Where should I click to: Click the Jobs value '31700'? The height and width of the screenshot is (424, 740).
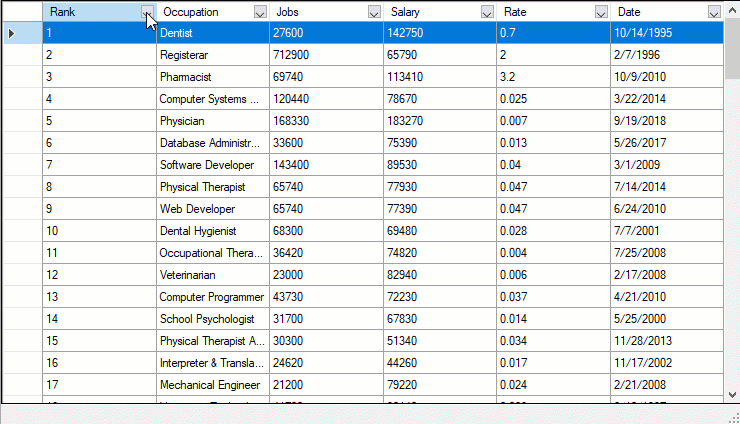tap(327, 319)
